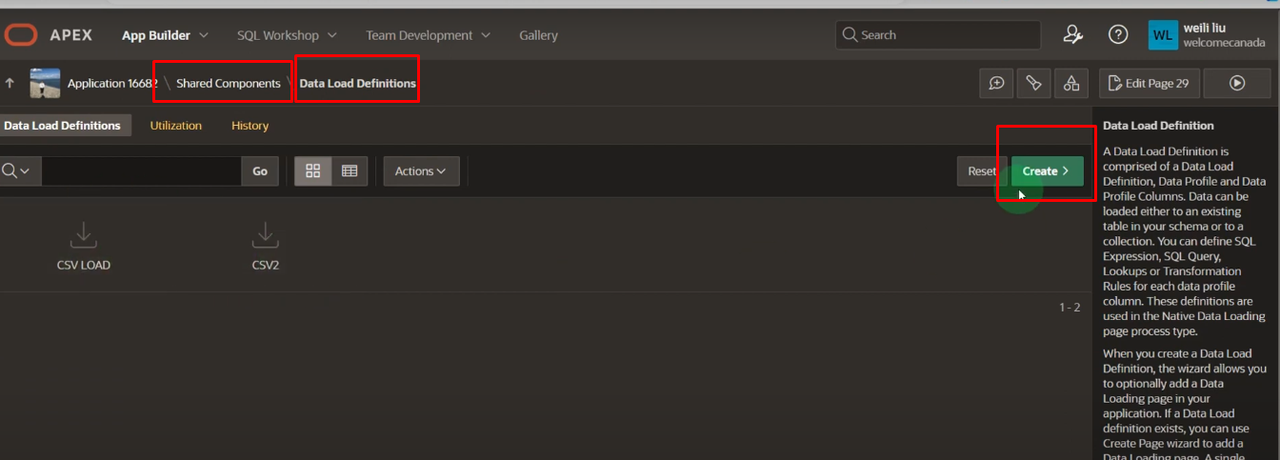Viewport: 1280px width, 460px height.
Task: Click the Edit Page 29 button
Action: coord(1148,83)
